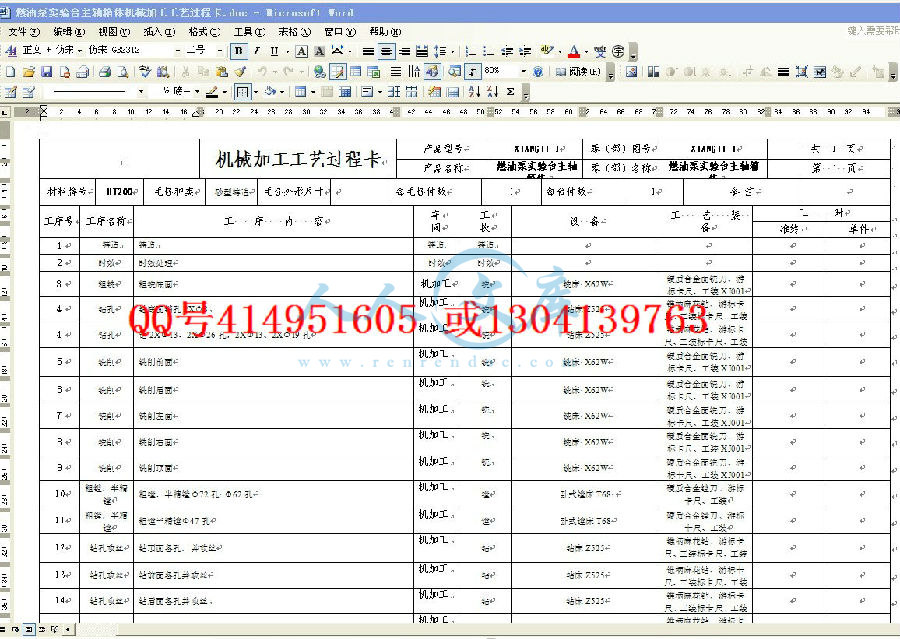Expand line spacing options arrow
The image size is (900, 639).
coord(452,51)
